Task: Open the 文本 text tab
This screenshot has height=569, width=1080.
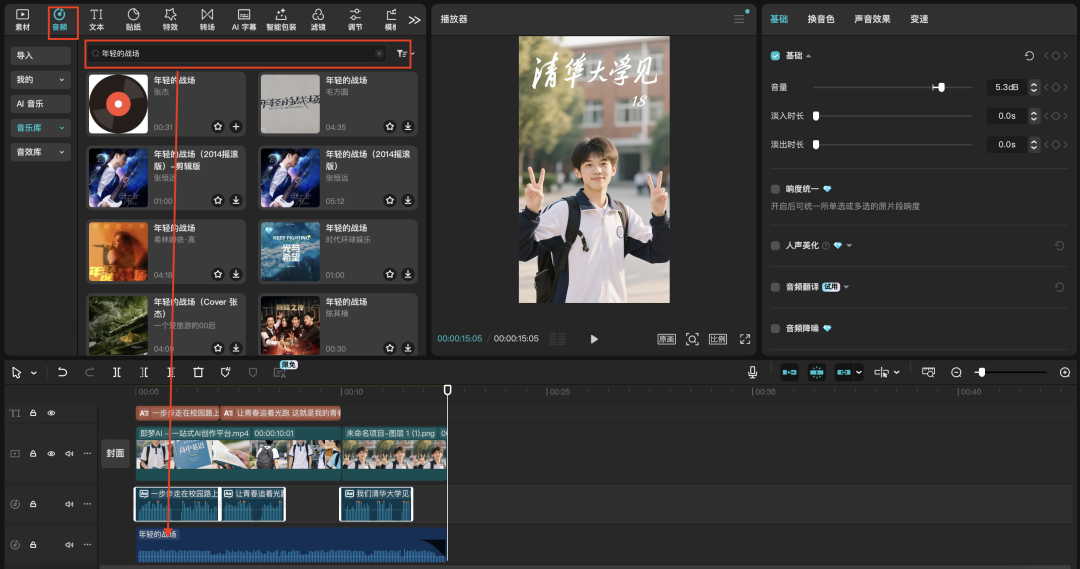Action: 96,19
